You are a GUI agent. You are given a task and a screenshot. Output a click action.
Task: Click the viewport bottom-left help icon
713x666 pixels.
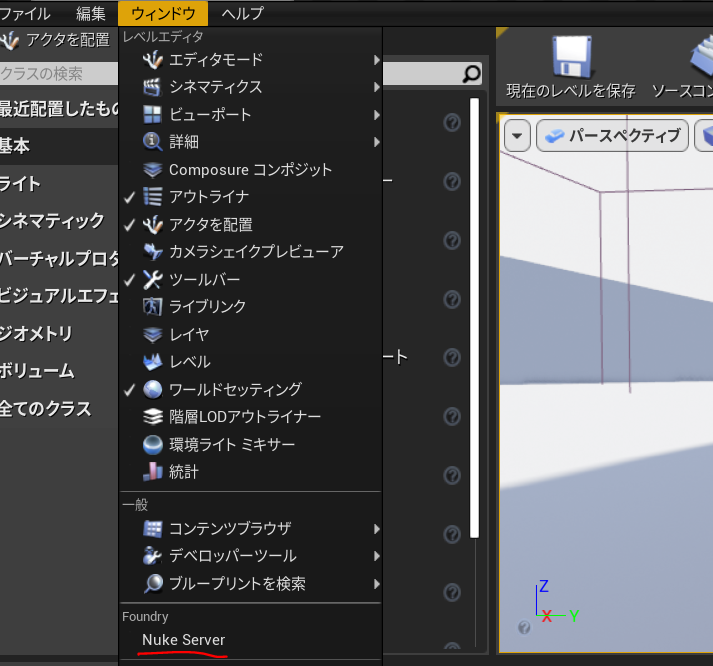[x=524, y=628]
